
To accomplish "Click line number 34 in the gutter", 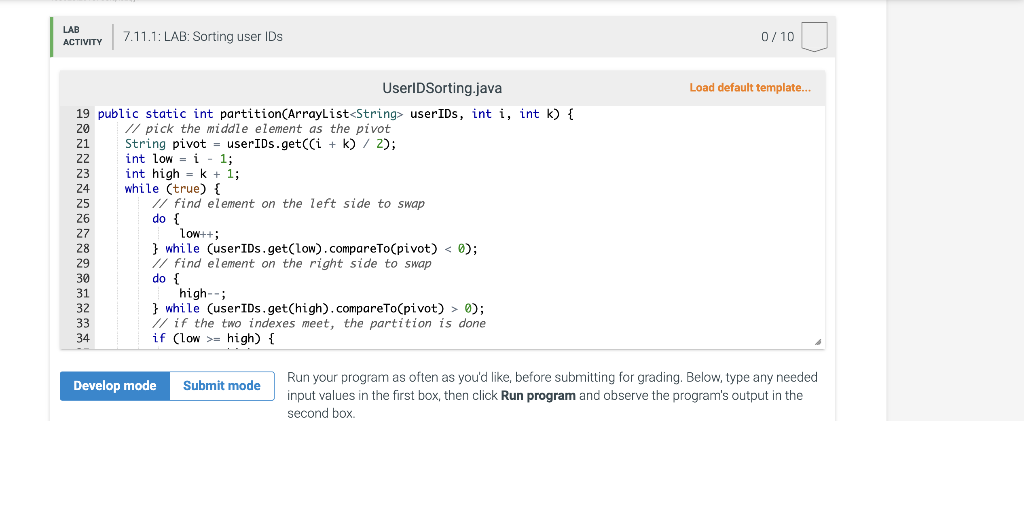I will pyautogui.click(x=83, y=338).
